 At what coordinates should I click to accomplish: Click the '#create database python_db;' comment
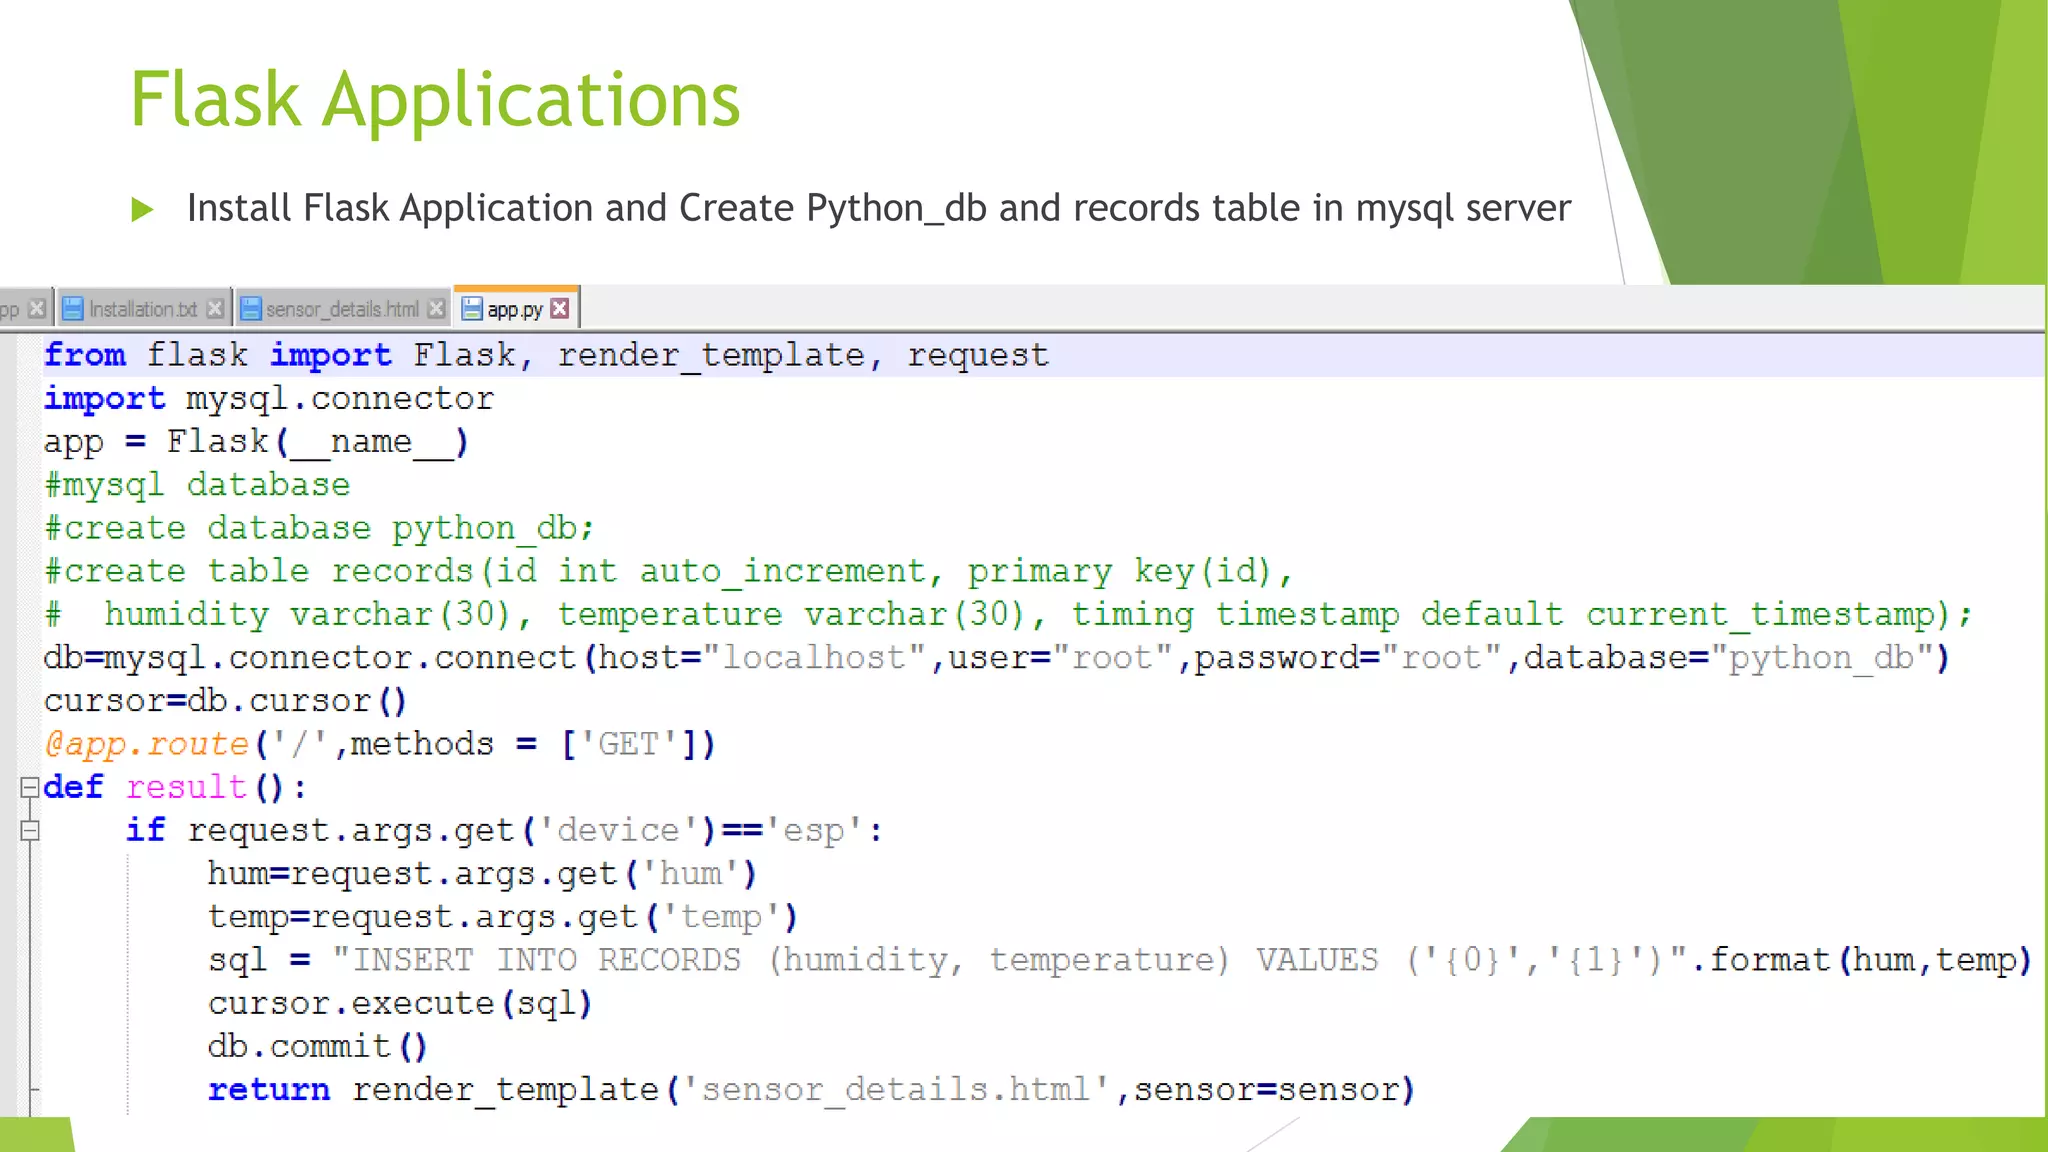(x=319, y=528)
